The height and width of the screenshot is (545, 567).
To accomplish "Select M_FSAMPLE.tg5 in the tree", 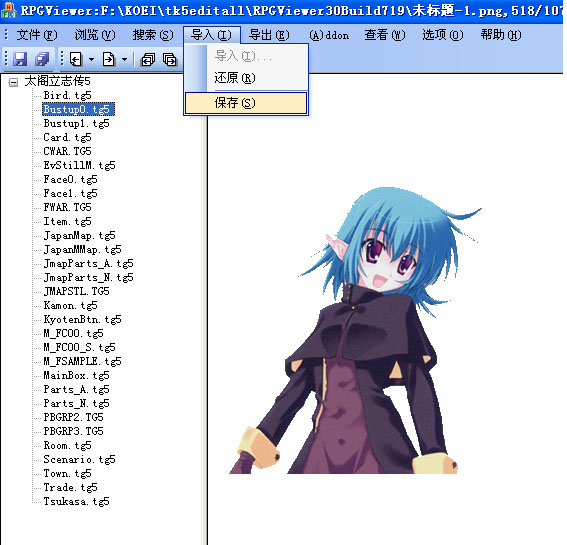I will [x=82, y=361].
